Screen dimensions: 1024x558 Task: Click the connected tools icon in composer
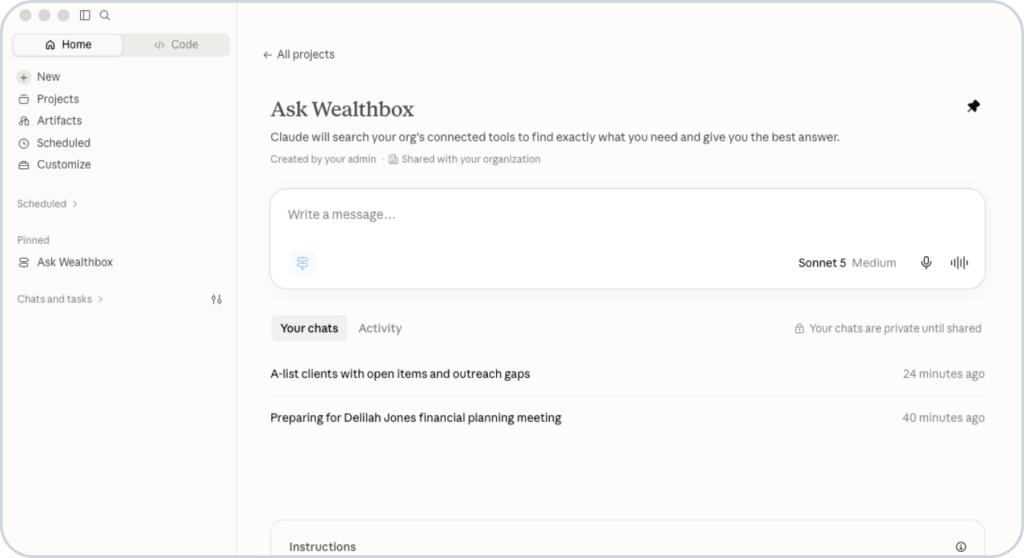[x=302, y=263]
